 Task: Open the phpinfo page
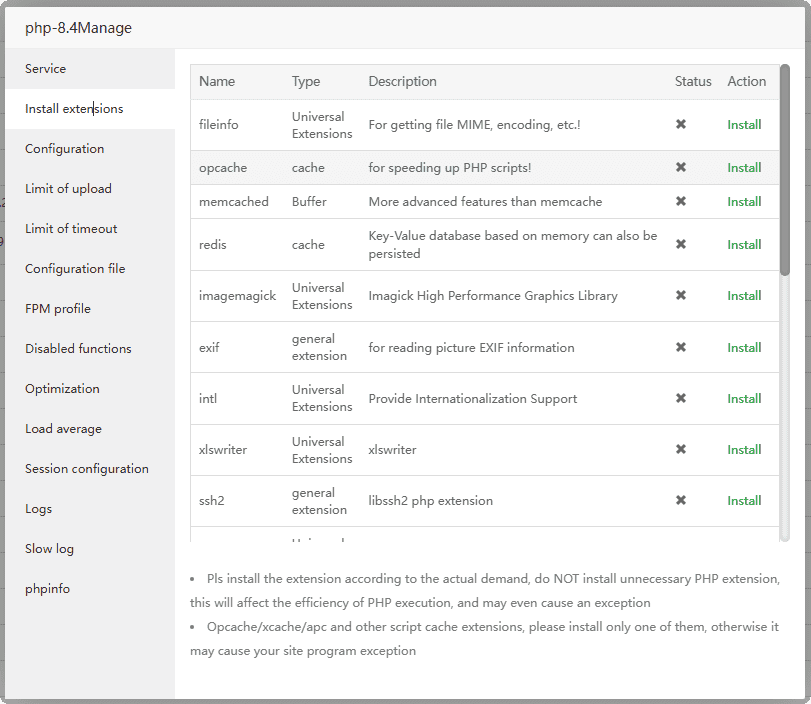(48, 589)
